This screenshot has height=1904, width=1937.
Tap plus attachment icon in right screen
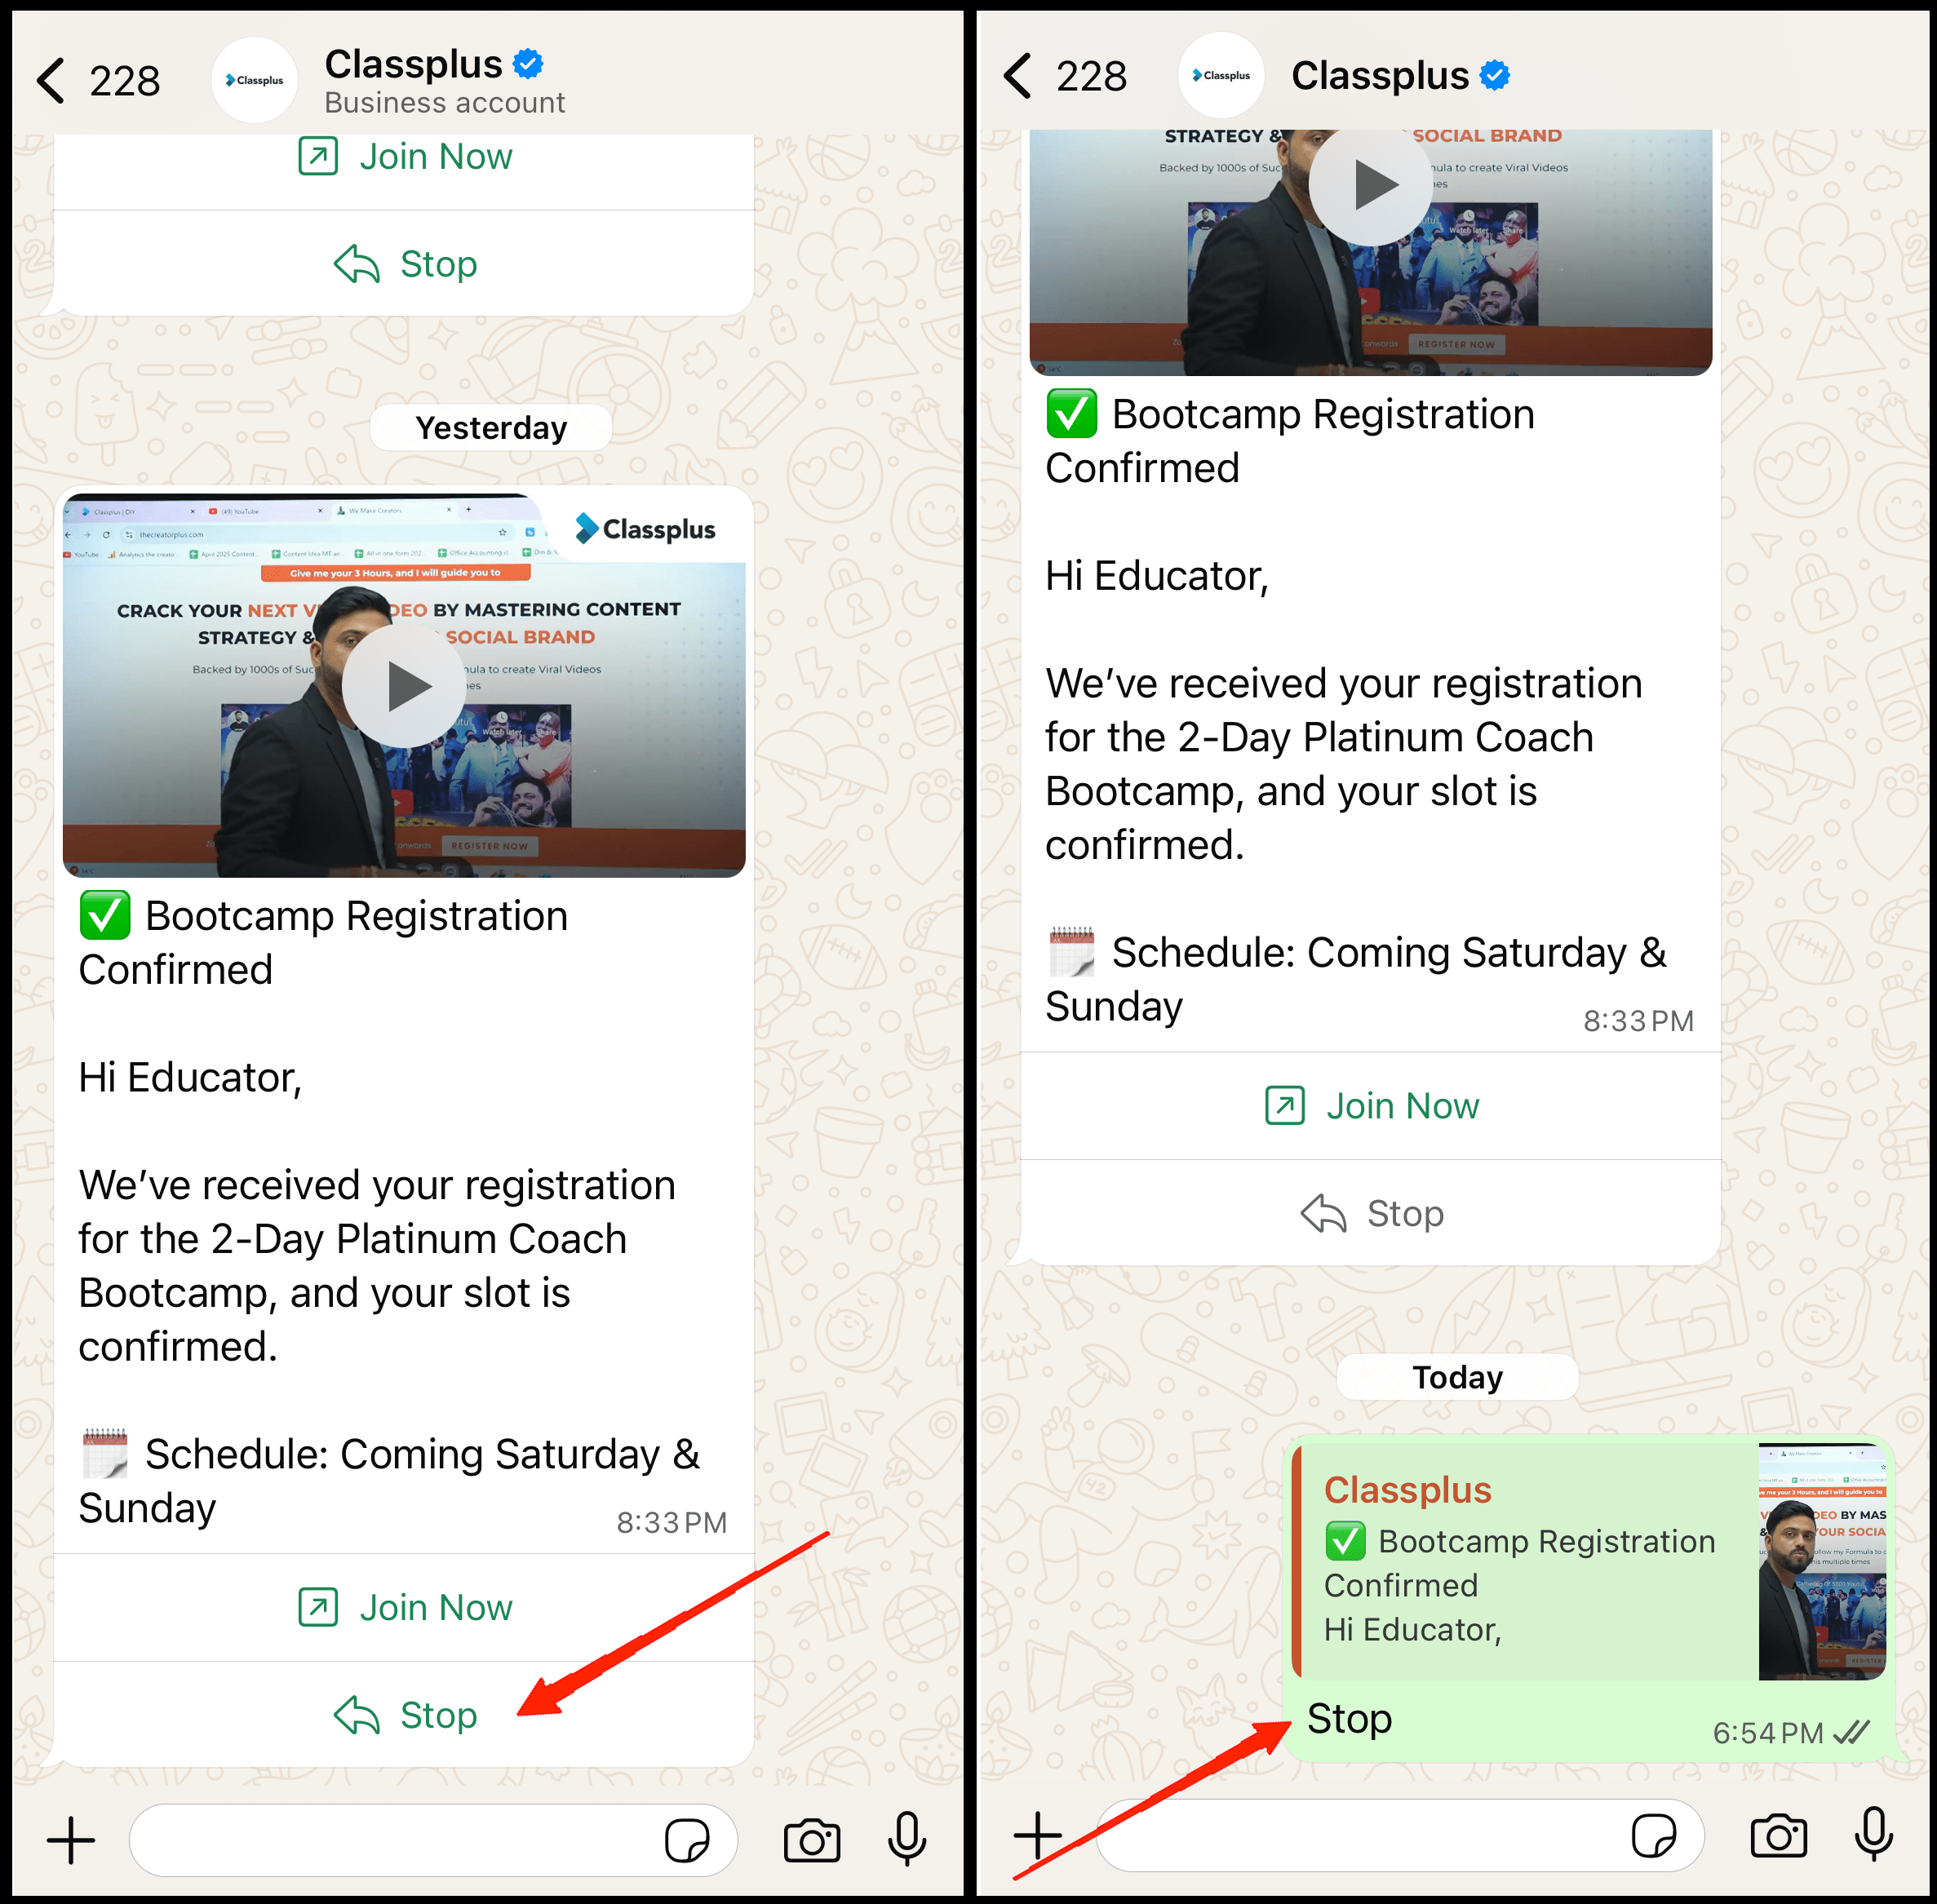click(x=1038, y=1836)
